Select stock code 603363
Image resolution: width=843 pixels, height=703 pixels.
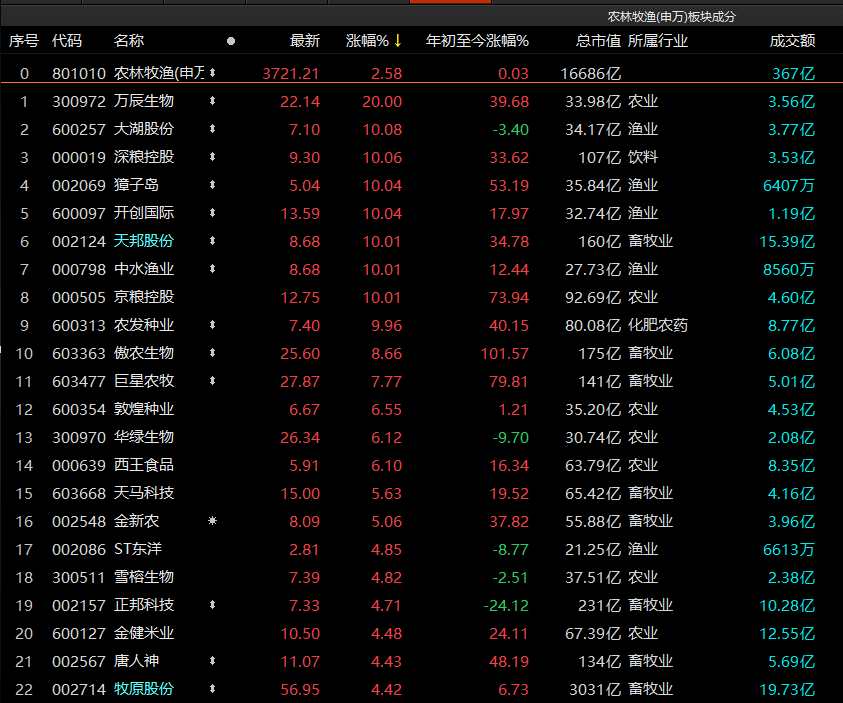click(x=78, y=353)
